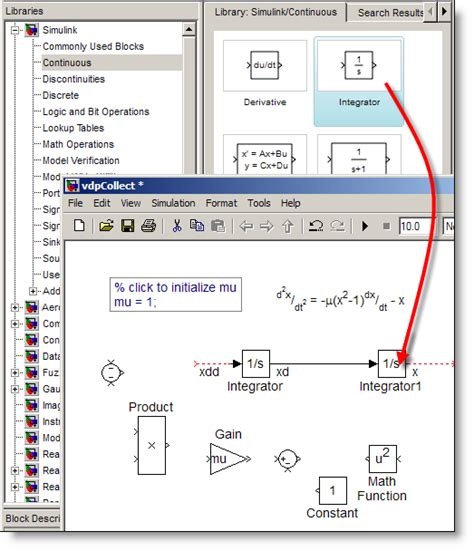The image size is (474, 551).
Task: Save the vdpCollect model
Action: (128, 226)
